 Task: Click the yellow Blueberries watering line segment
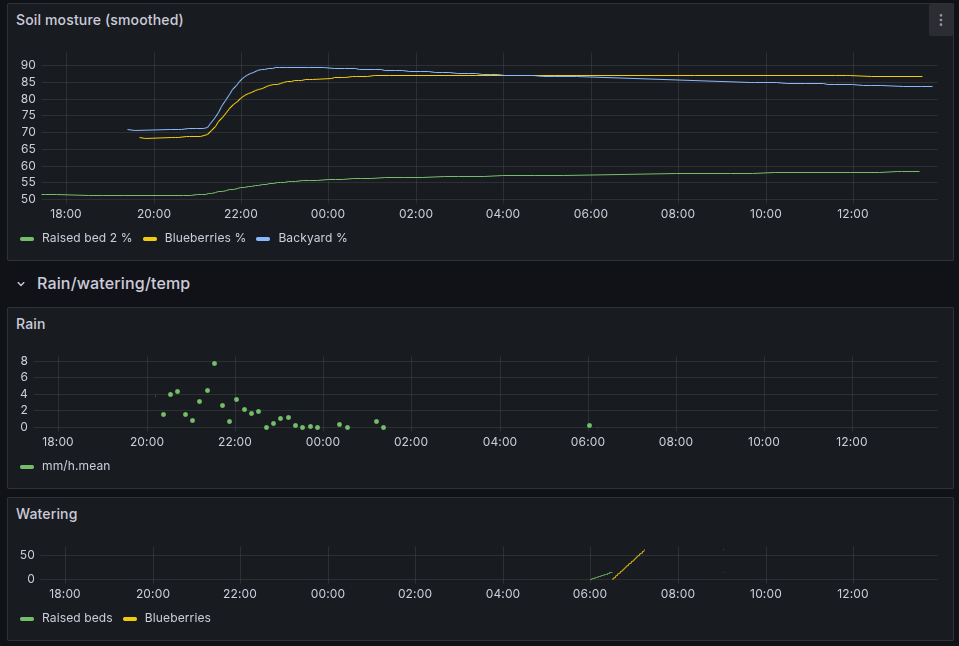(x=628, y=564)
